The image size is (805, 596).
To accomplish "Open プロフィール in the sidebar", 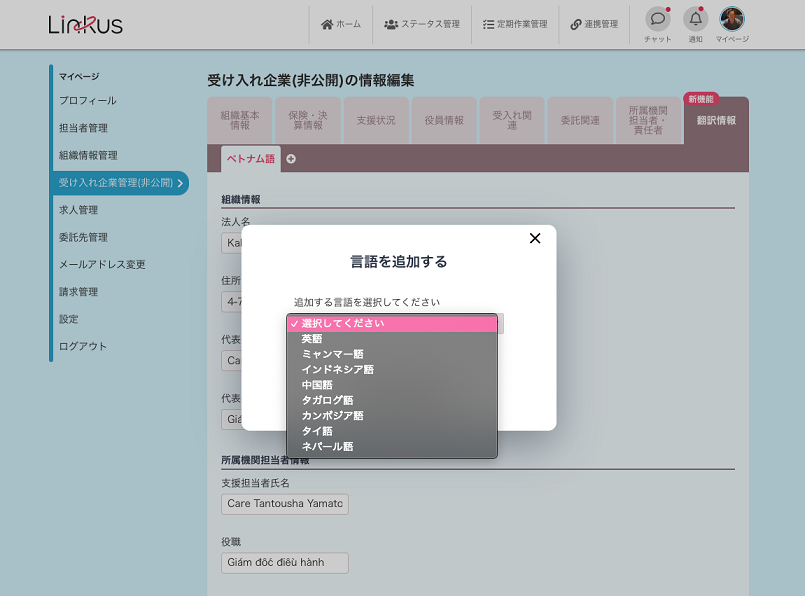I will pos(88,101).
